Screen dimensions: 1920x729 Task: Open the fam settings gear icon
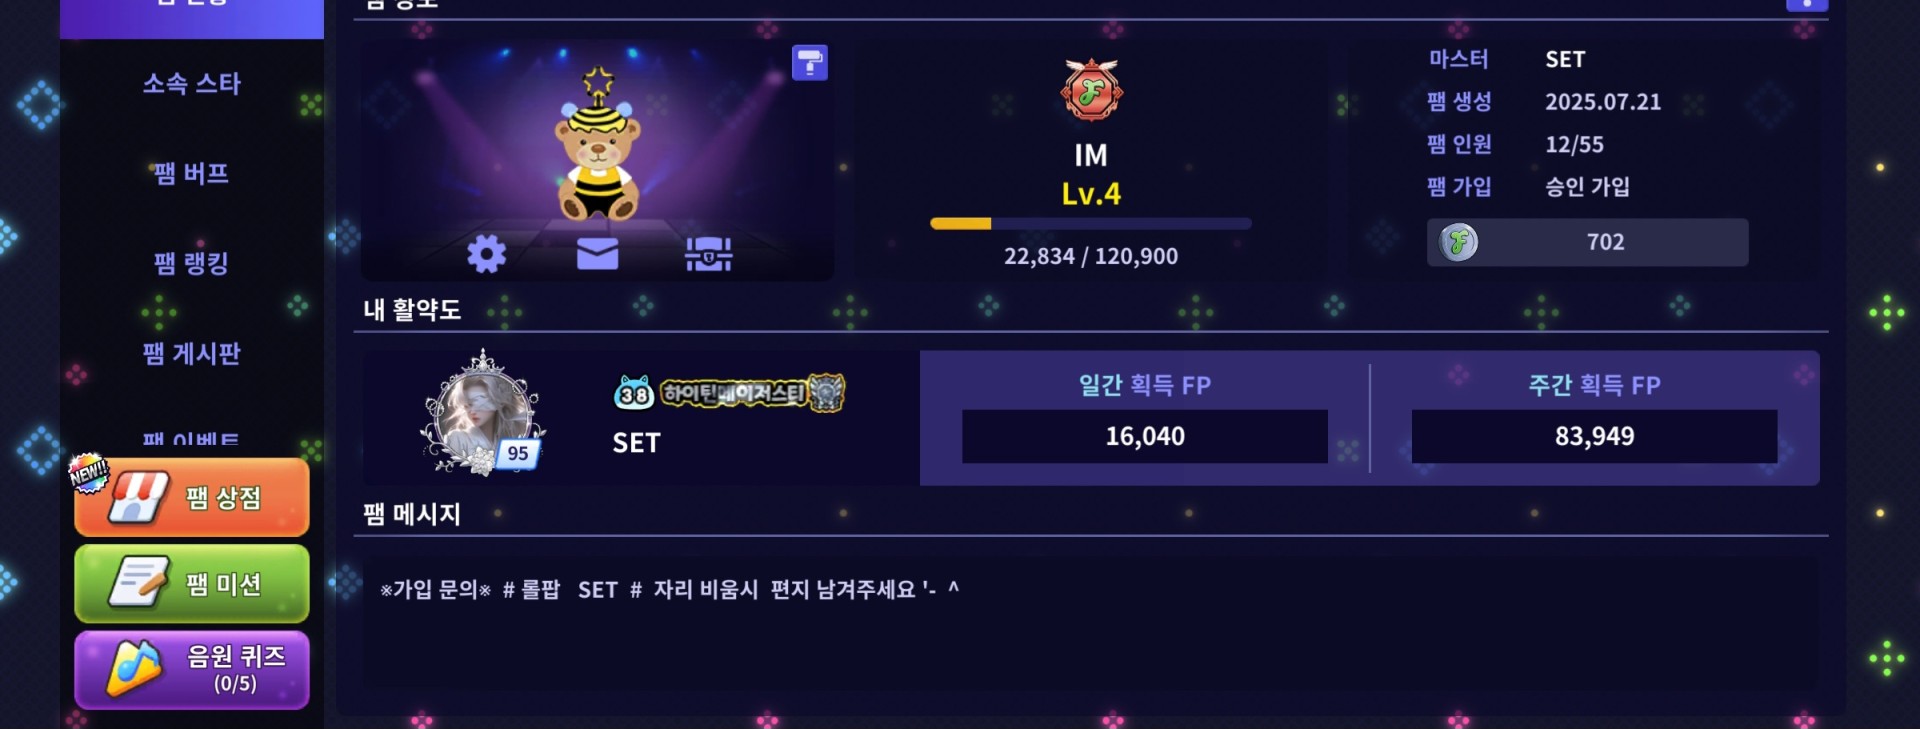486,254
